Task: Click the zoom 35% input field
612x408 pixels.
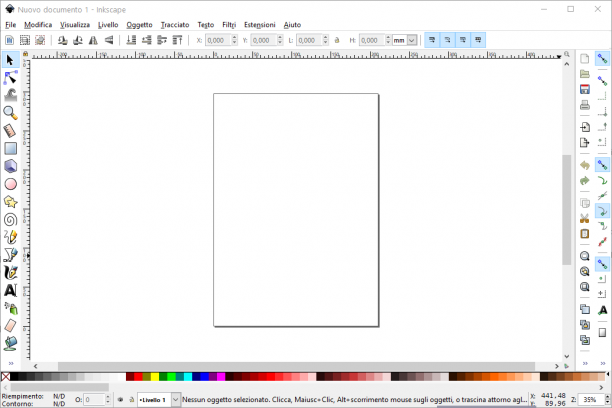Action: tap(591, 399)
